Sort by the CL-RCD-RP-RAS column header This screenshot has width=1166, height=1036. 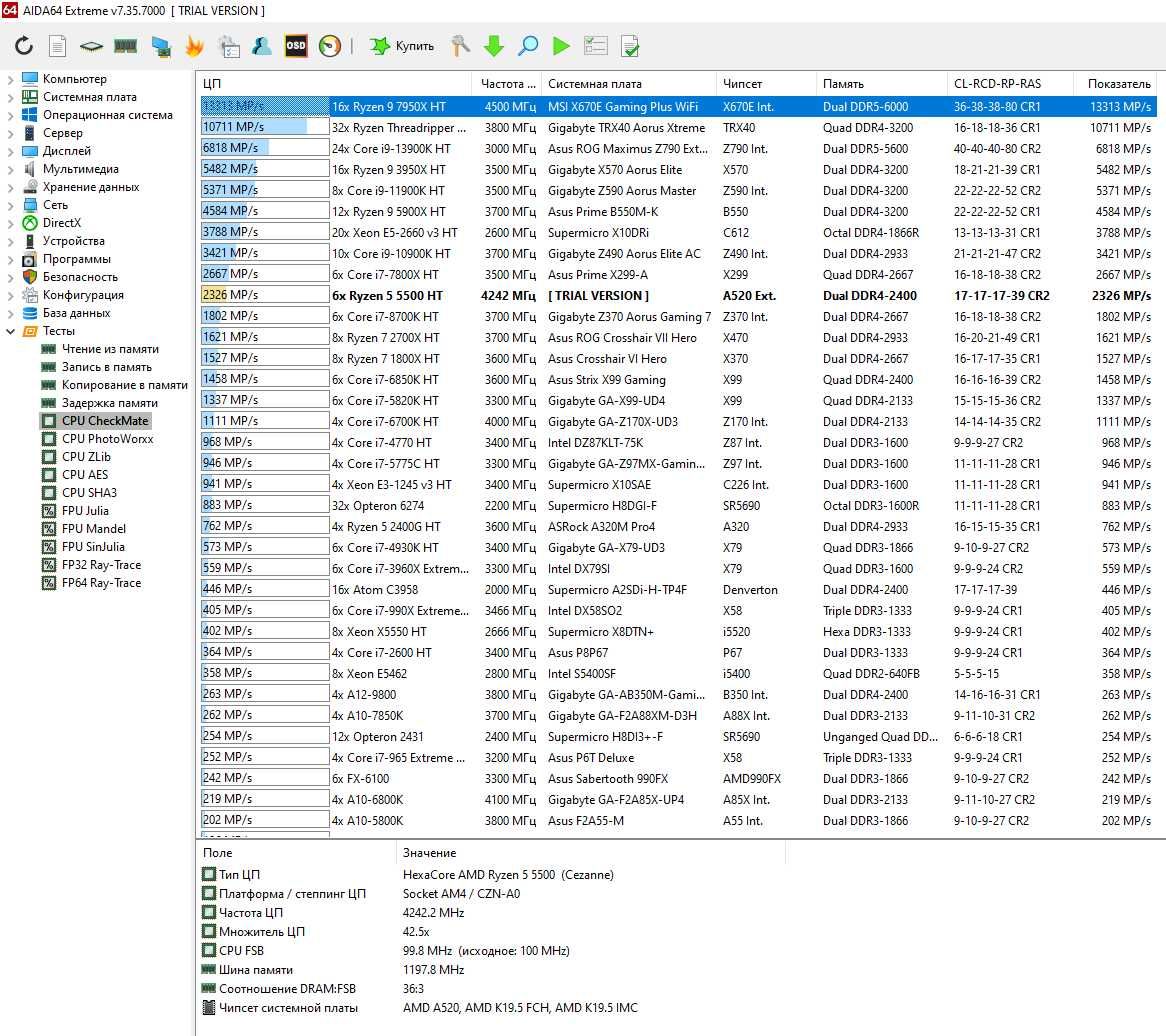[1010, 83]
